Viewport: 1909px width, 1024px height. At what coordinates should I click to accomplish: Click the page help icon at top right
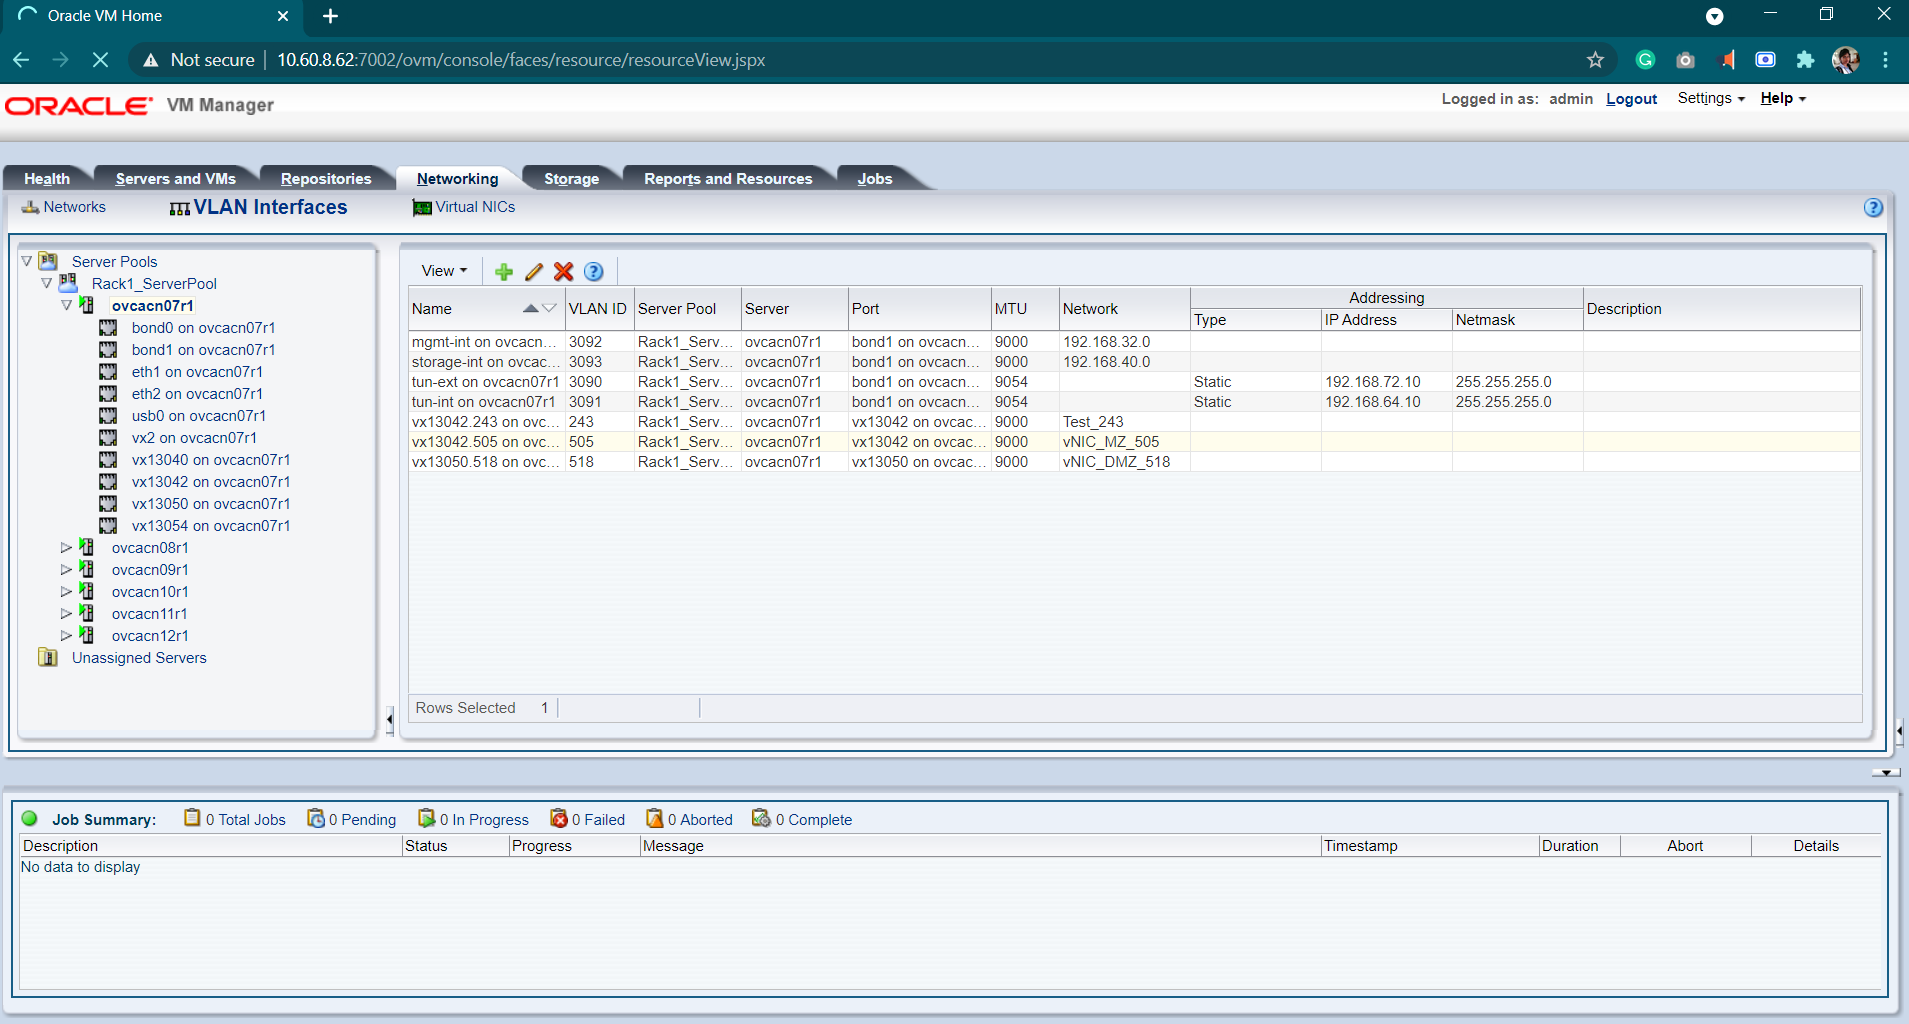(x=1873, y=207)
